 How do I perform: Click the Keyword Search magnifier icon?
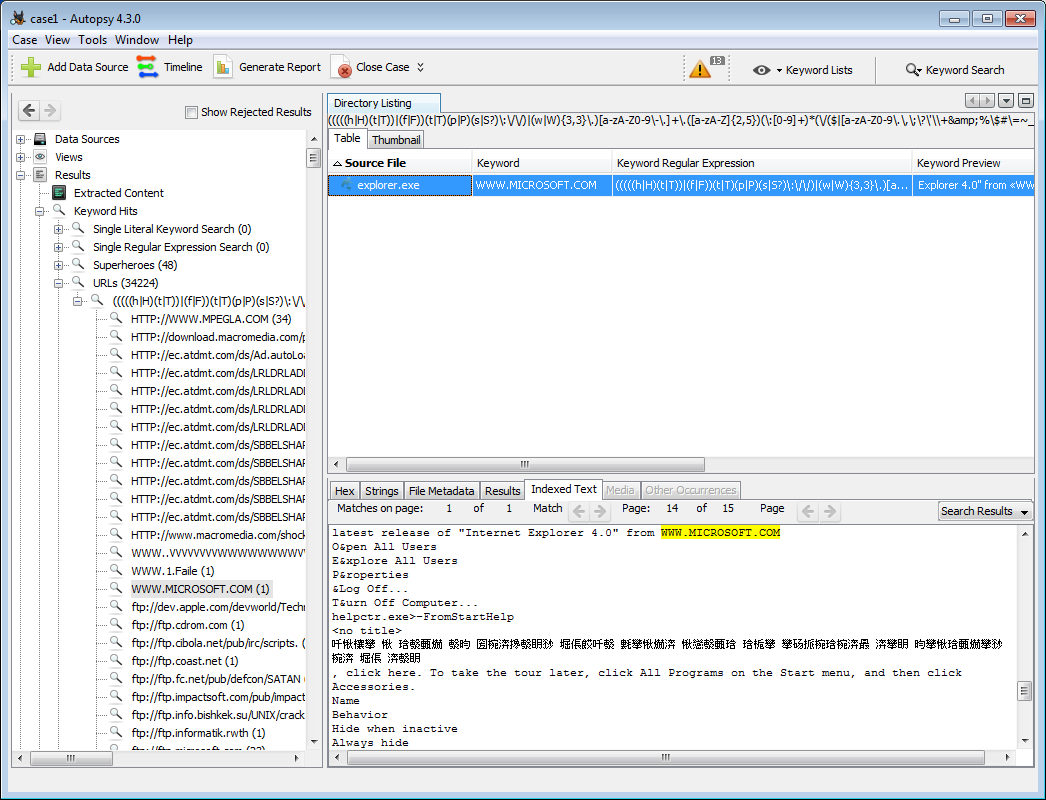pyautogui.click(x=913, y=70)
